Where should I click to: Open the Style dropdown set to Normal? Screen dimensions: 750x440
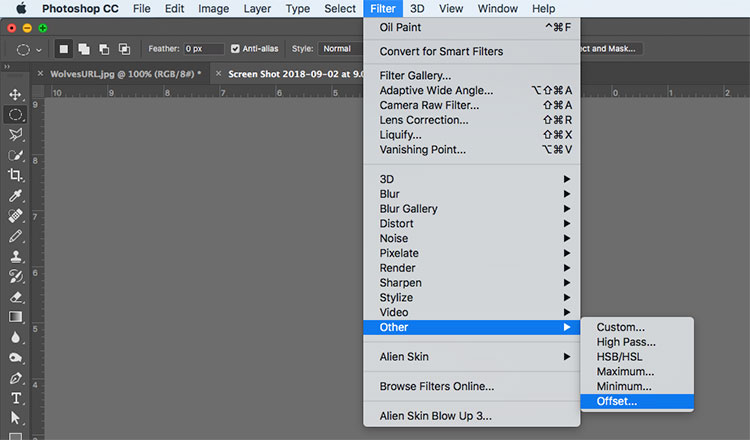(341, 49)
